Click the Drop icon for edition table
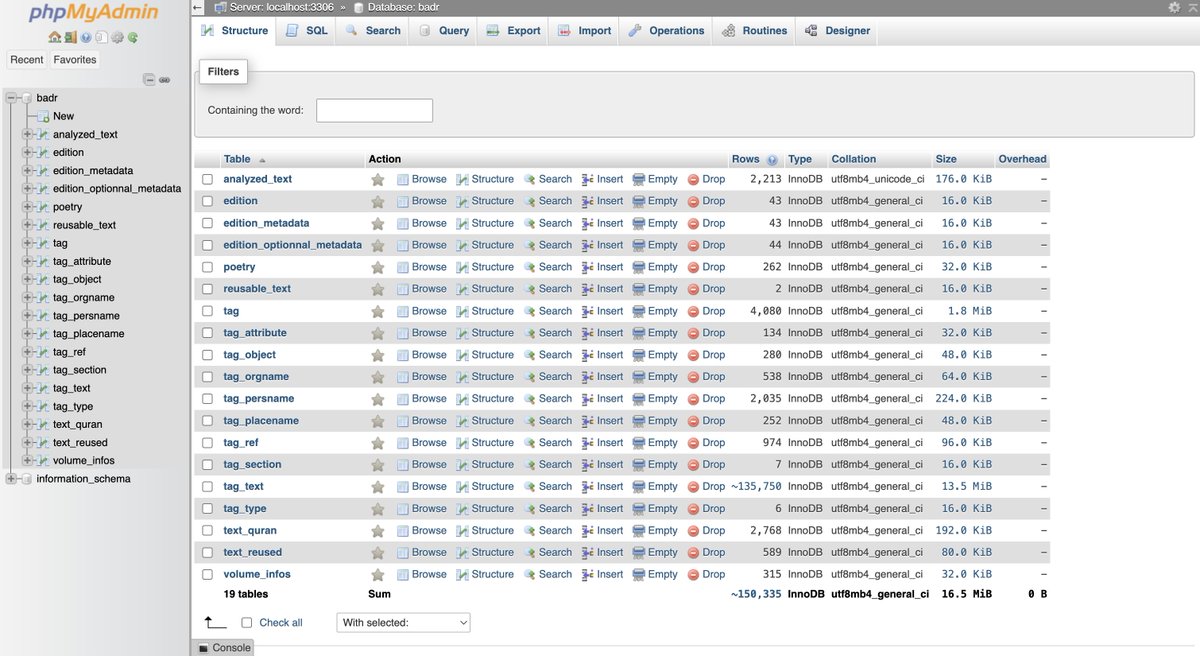This screenshot has height=656, width=1200. (694, 201)
